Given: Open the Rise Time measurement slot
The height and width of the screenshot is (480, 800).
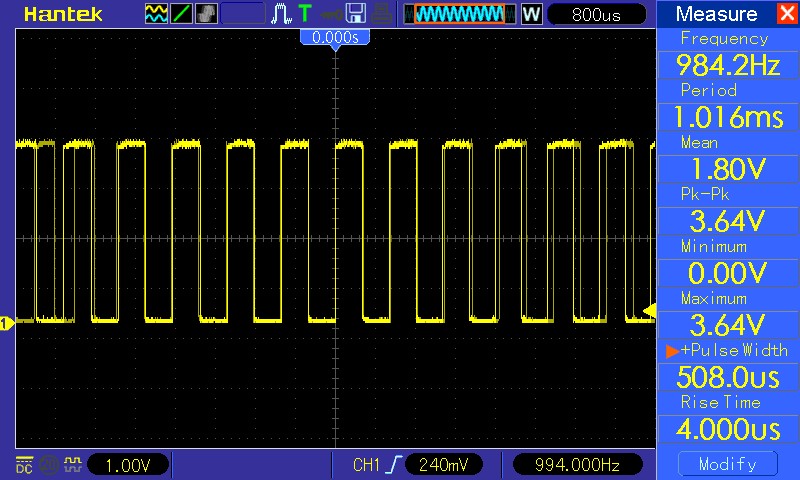Looking at the screenshot, I should 727,418.
